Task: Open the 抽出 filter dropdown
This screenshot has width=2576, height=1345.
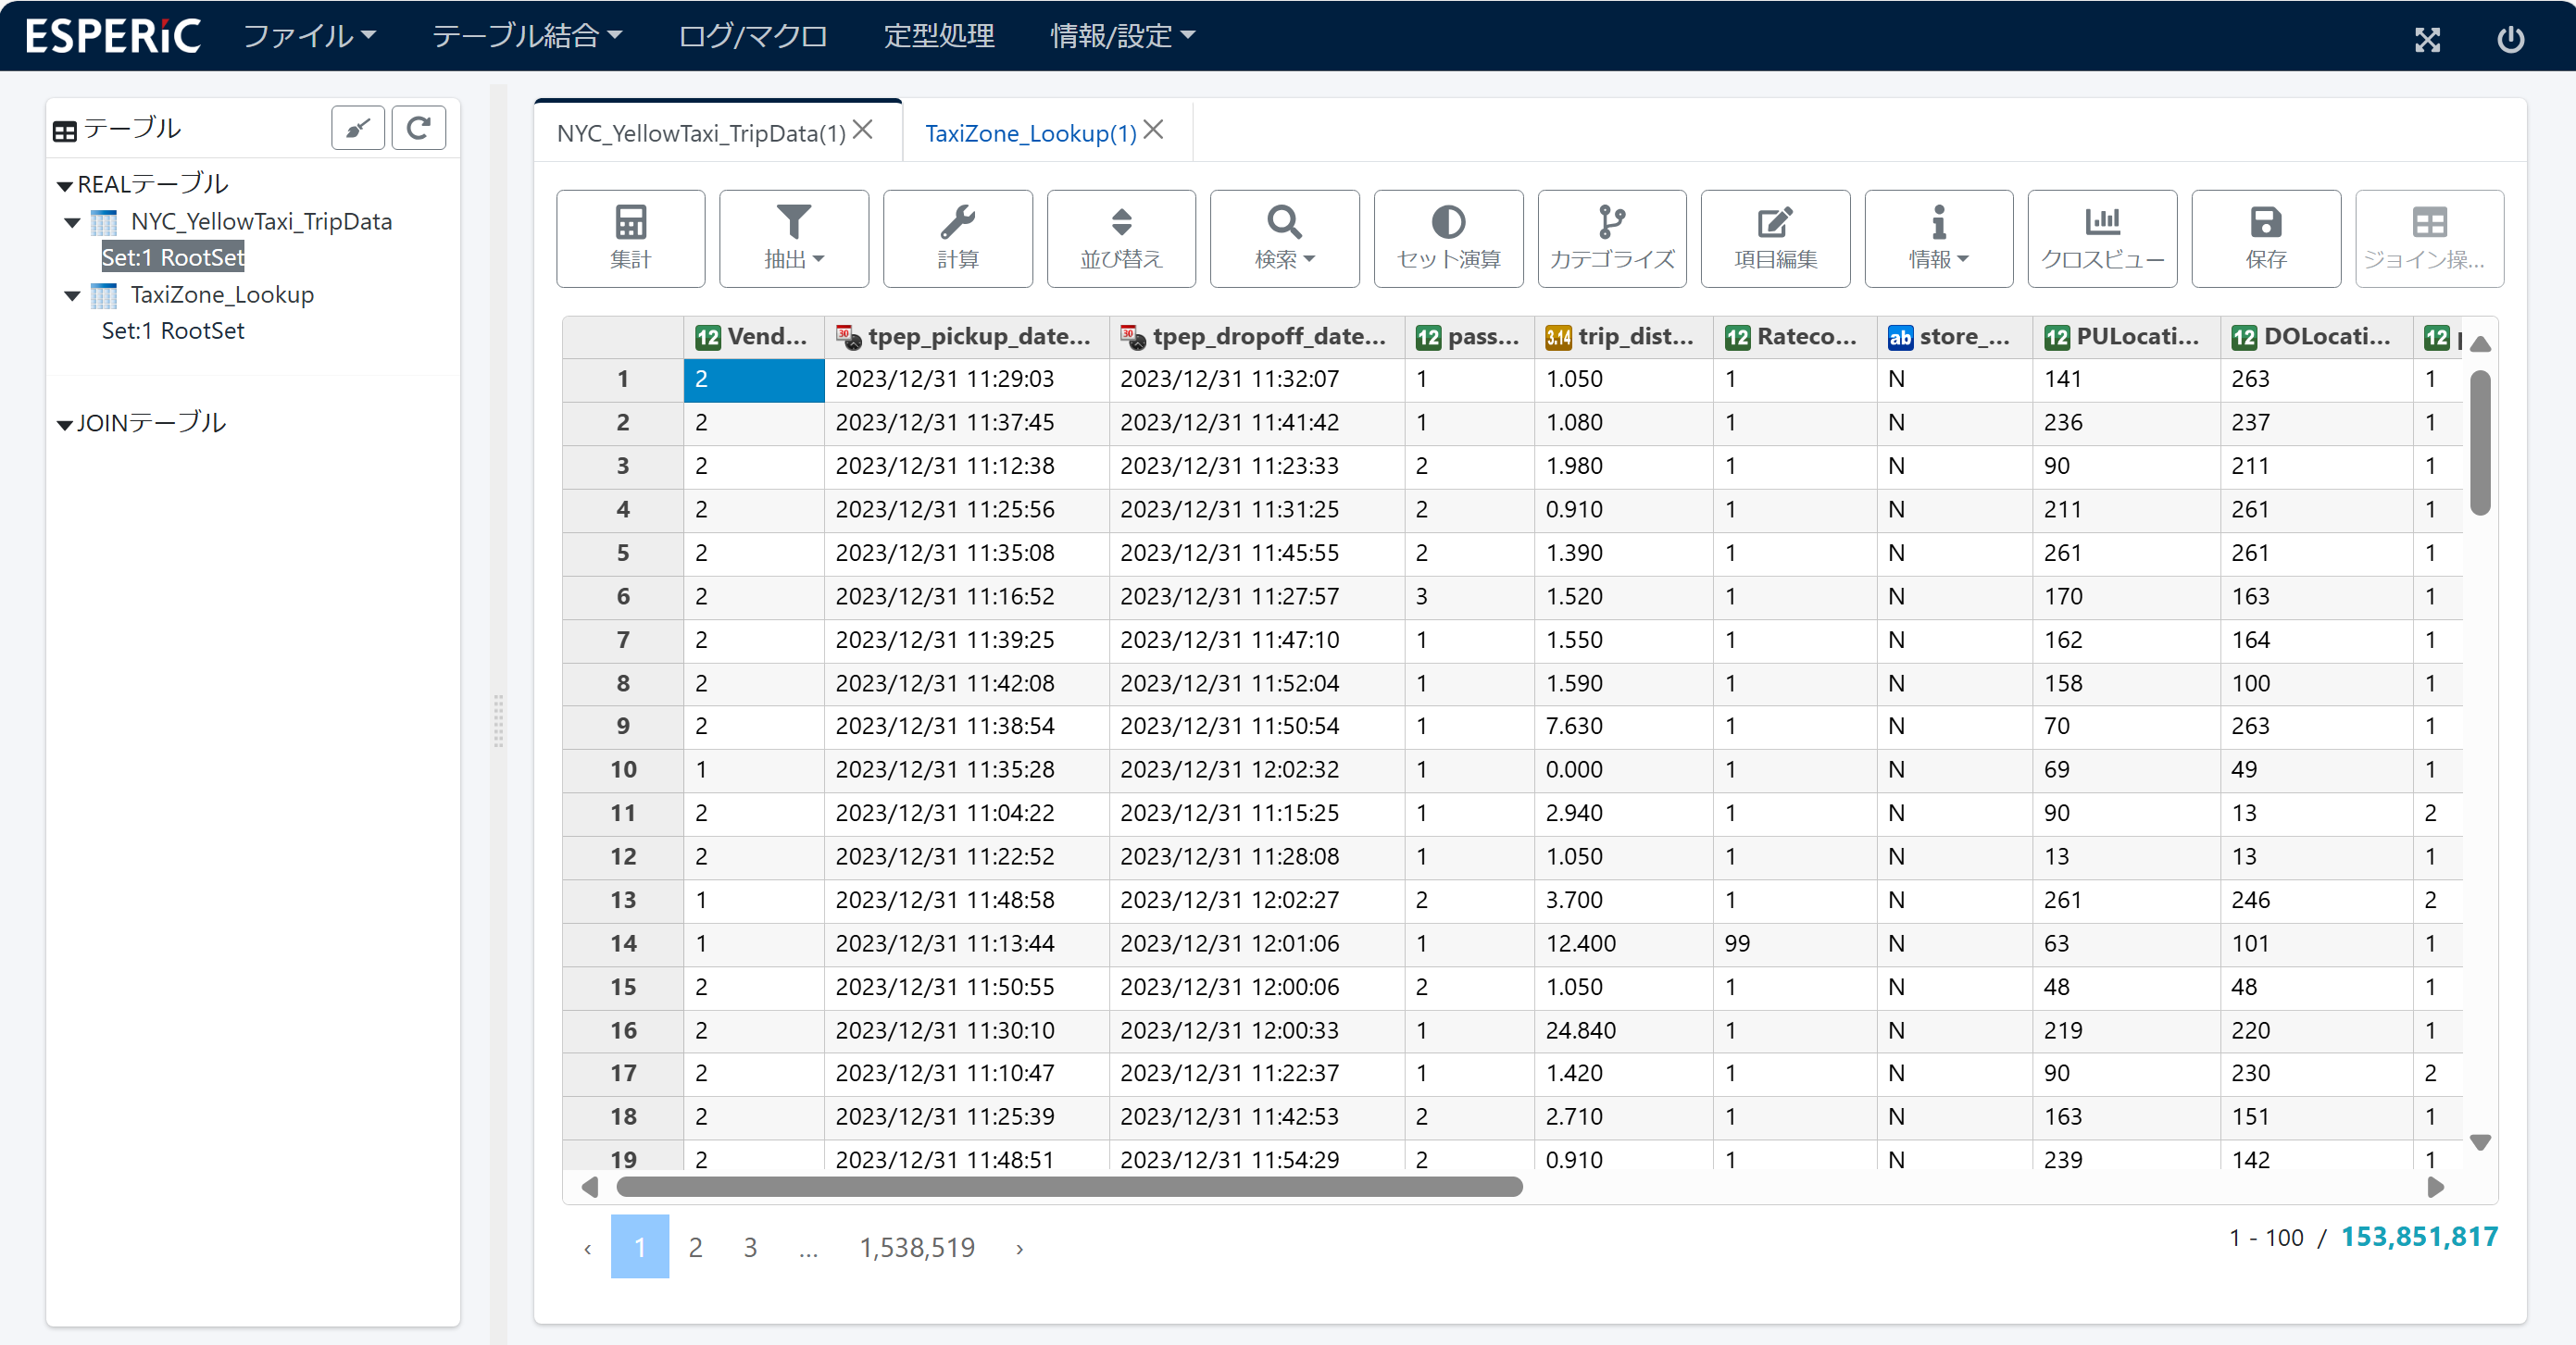Action: tap(793, 238)
